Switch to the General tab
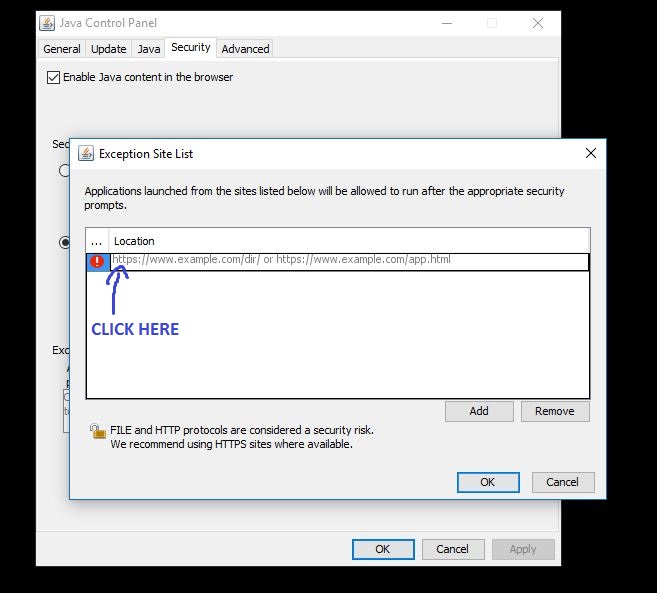The image size is (657, 593). click(62, 49)
